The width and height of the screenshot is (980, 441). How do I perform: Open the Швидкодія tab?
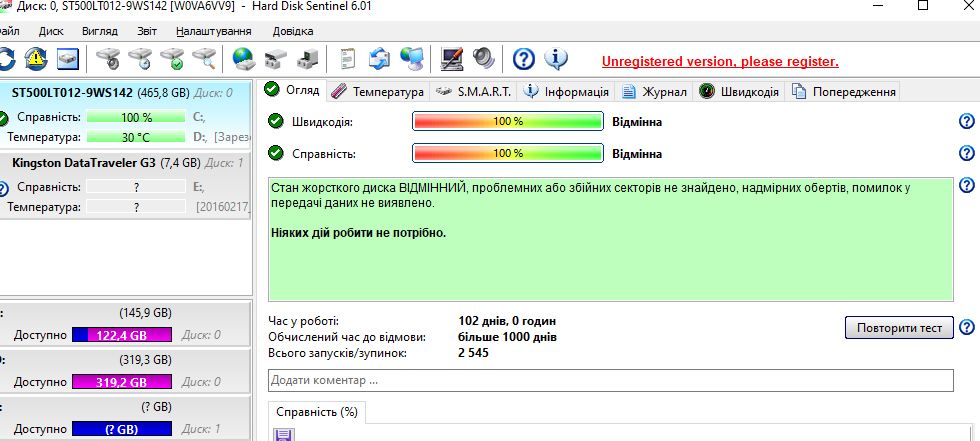pos(739,92)
